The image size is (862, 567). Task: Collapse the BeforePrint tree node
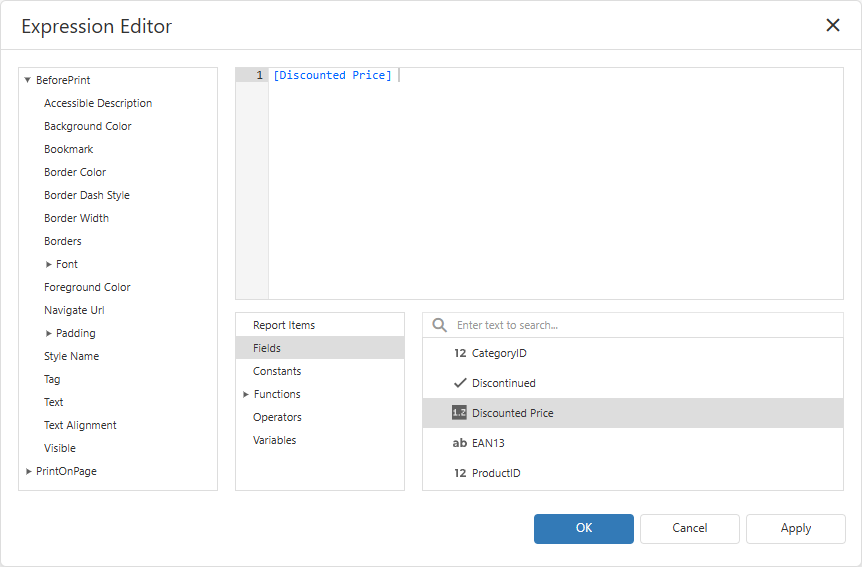[27, 80]
